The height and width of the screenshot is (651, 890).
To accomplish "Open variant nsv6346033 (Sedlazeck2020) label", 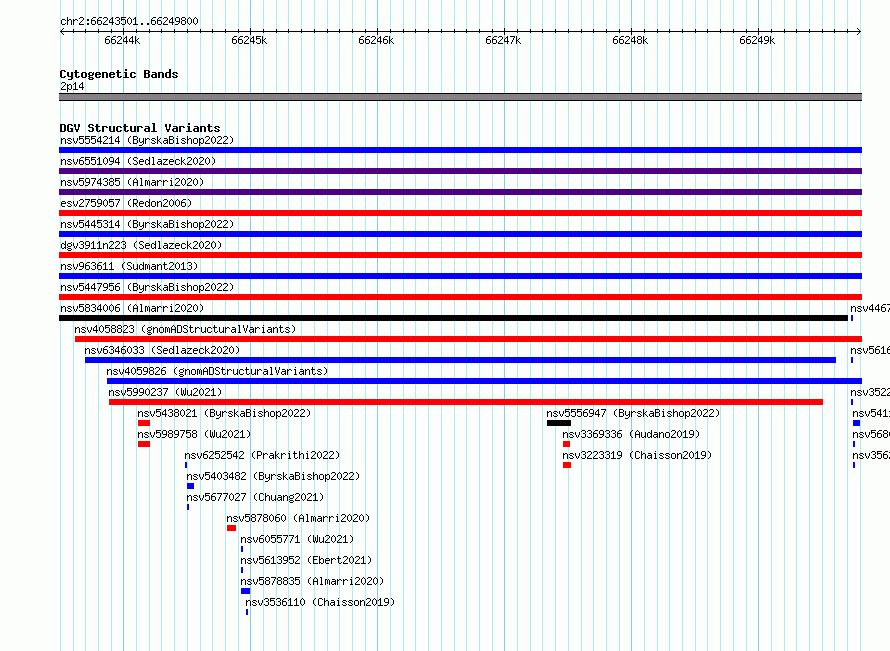I will [x=162, y=350].
